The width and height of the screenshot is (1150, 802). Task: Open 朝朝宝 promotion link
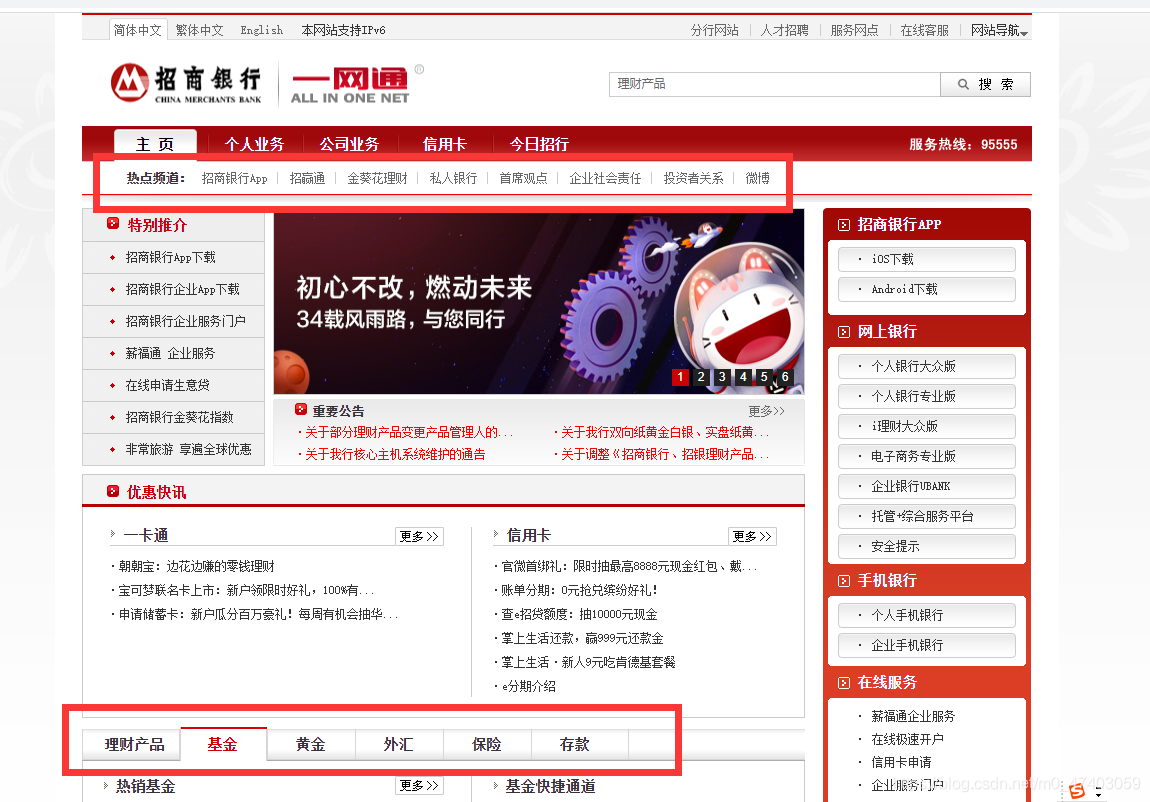[197, 566]
